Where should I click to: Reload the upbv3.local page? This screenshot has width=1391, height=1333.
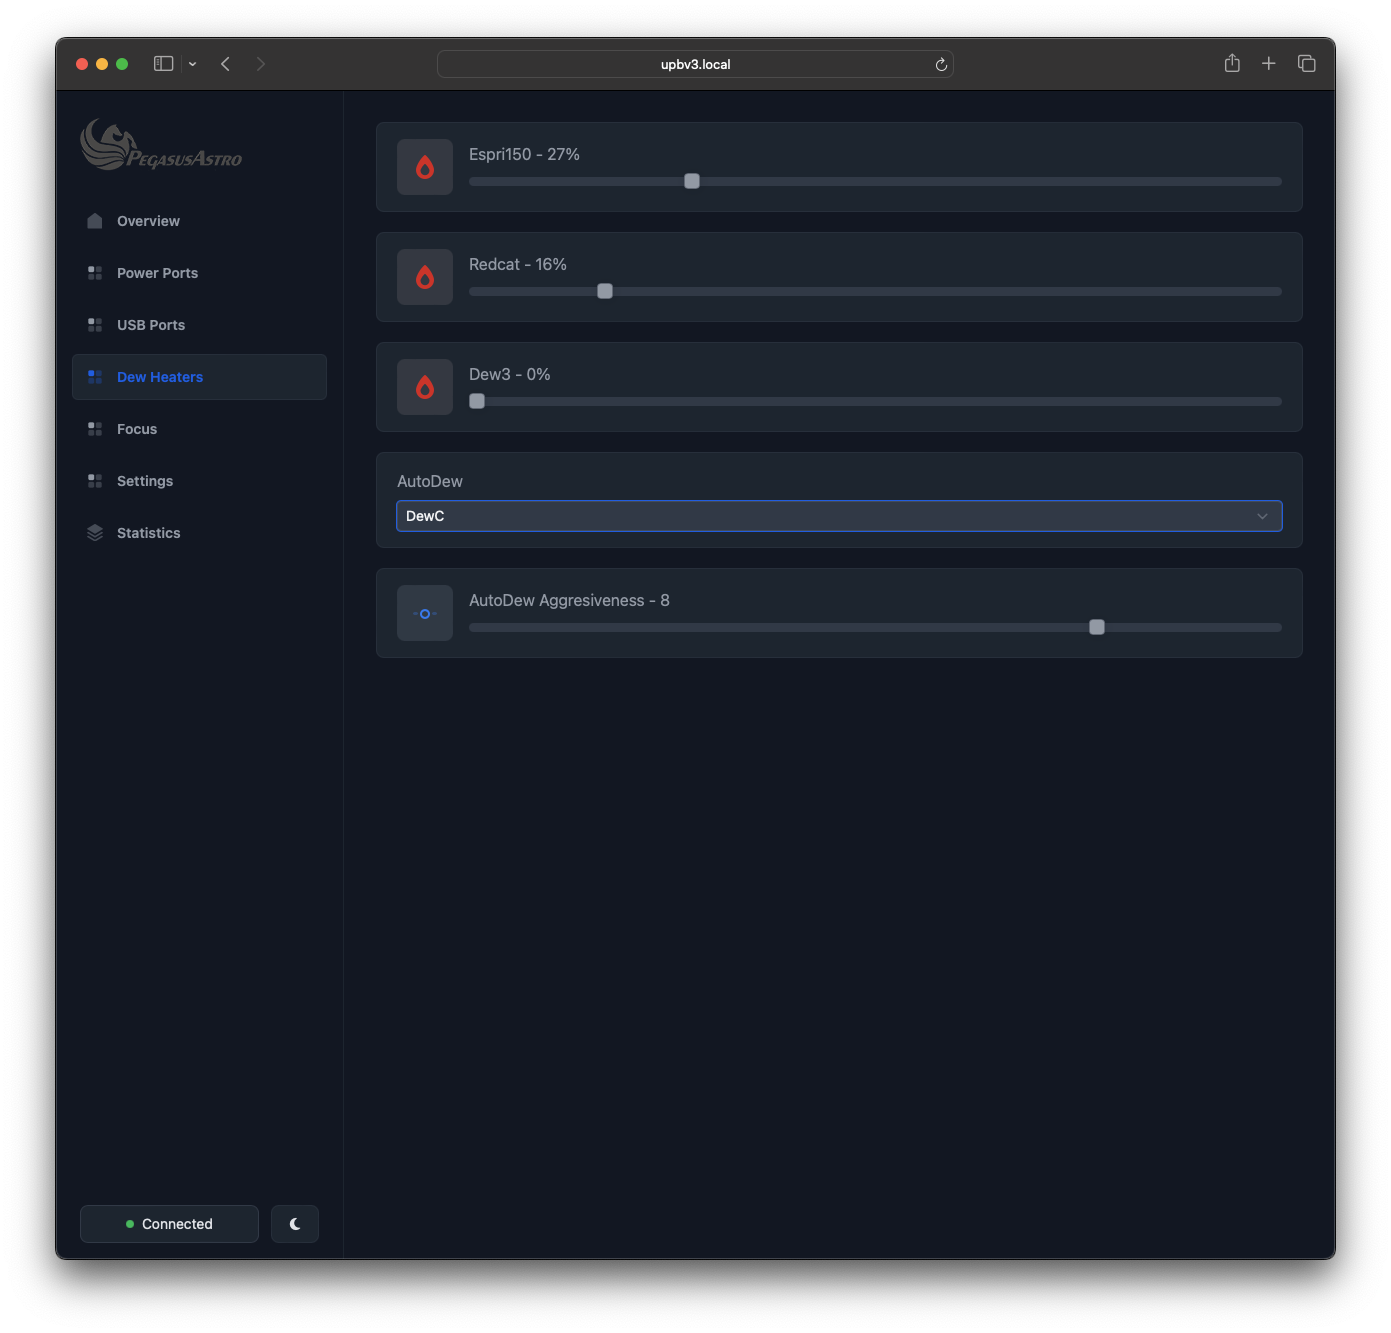point(941,65)
